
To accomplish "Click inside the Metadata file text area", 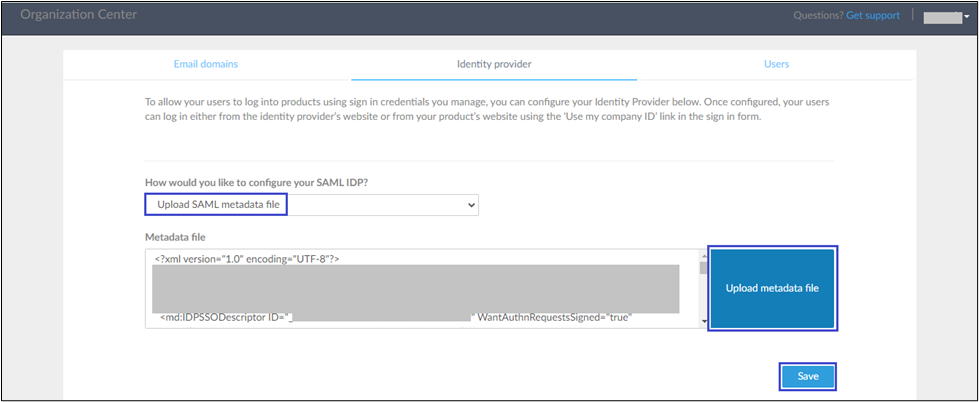I will click(x=420, y=290).
